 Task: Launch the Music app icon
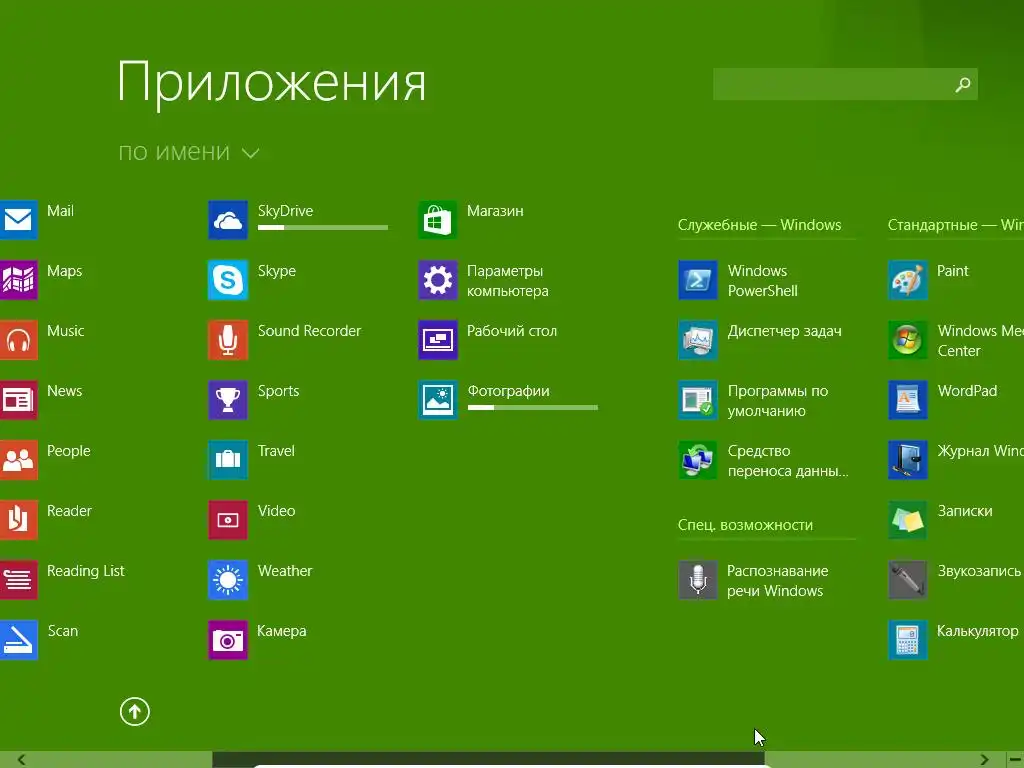pyautogui.click(x=18, y=340)
